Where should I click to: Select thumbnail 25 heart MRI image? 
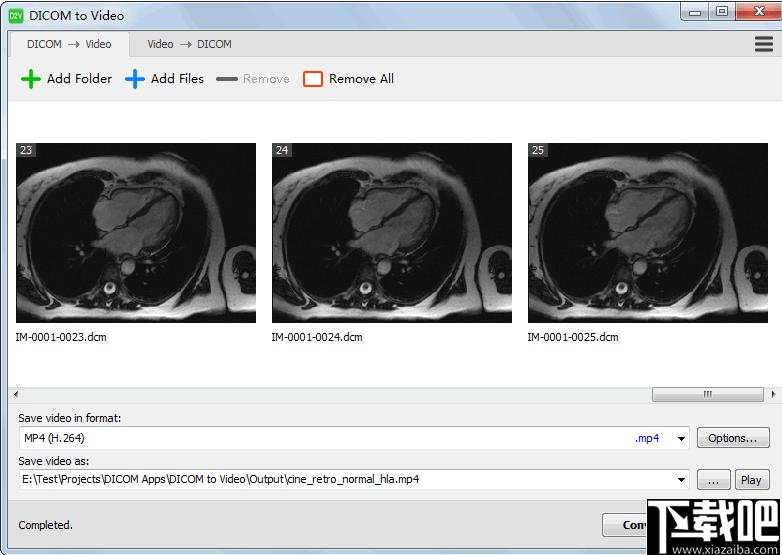648,233
